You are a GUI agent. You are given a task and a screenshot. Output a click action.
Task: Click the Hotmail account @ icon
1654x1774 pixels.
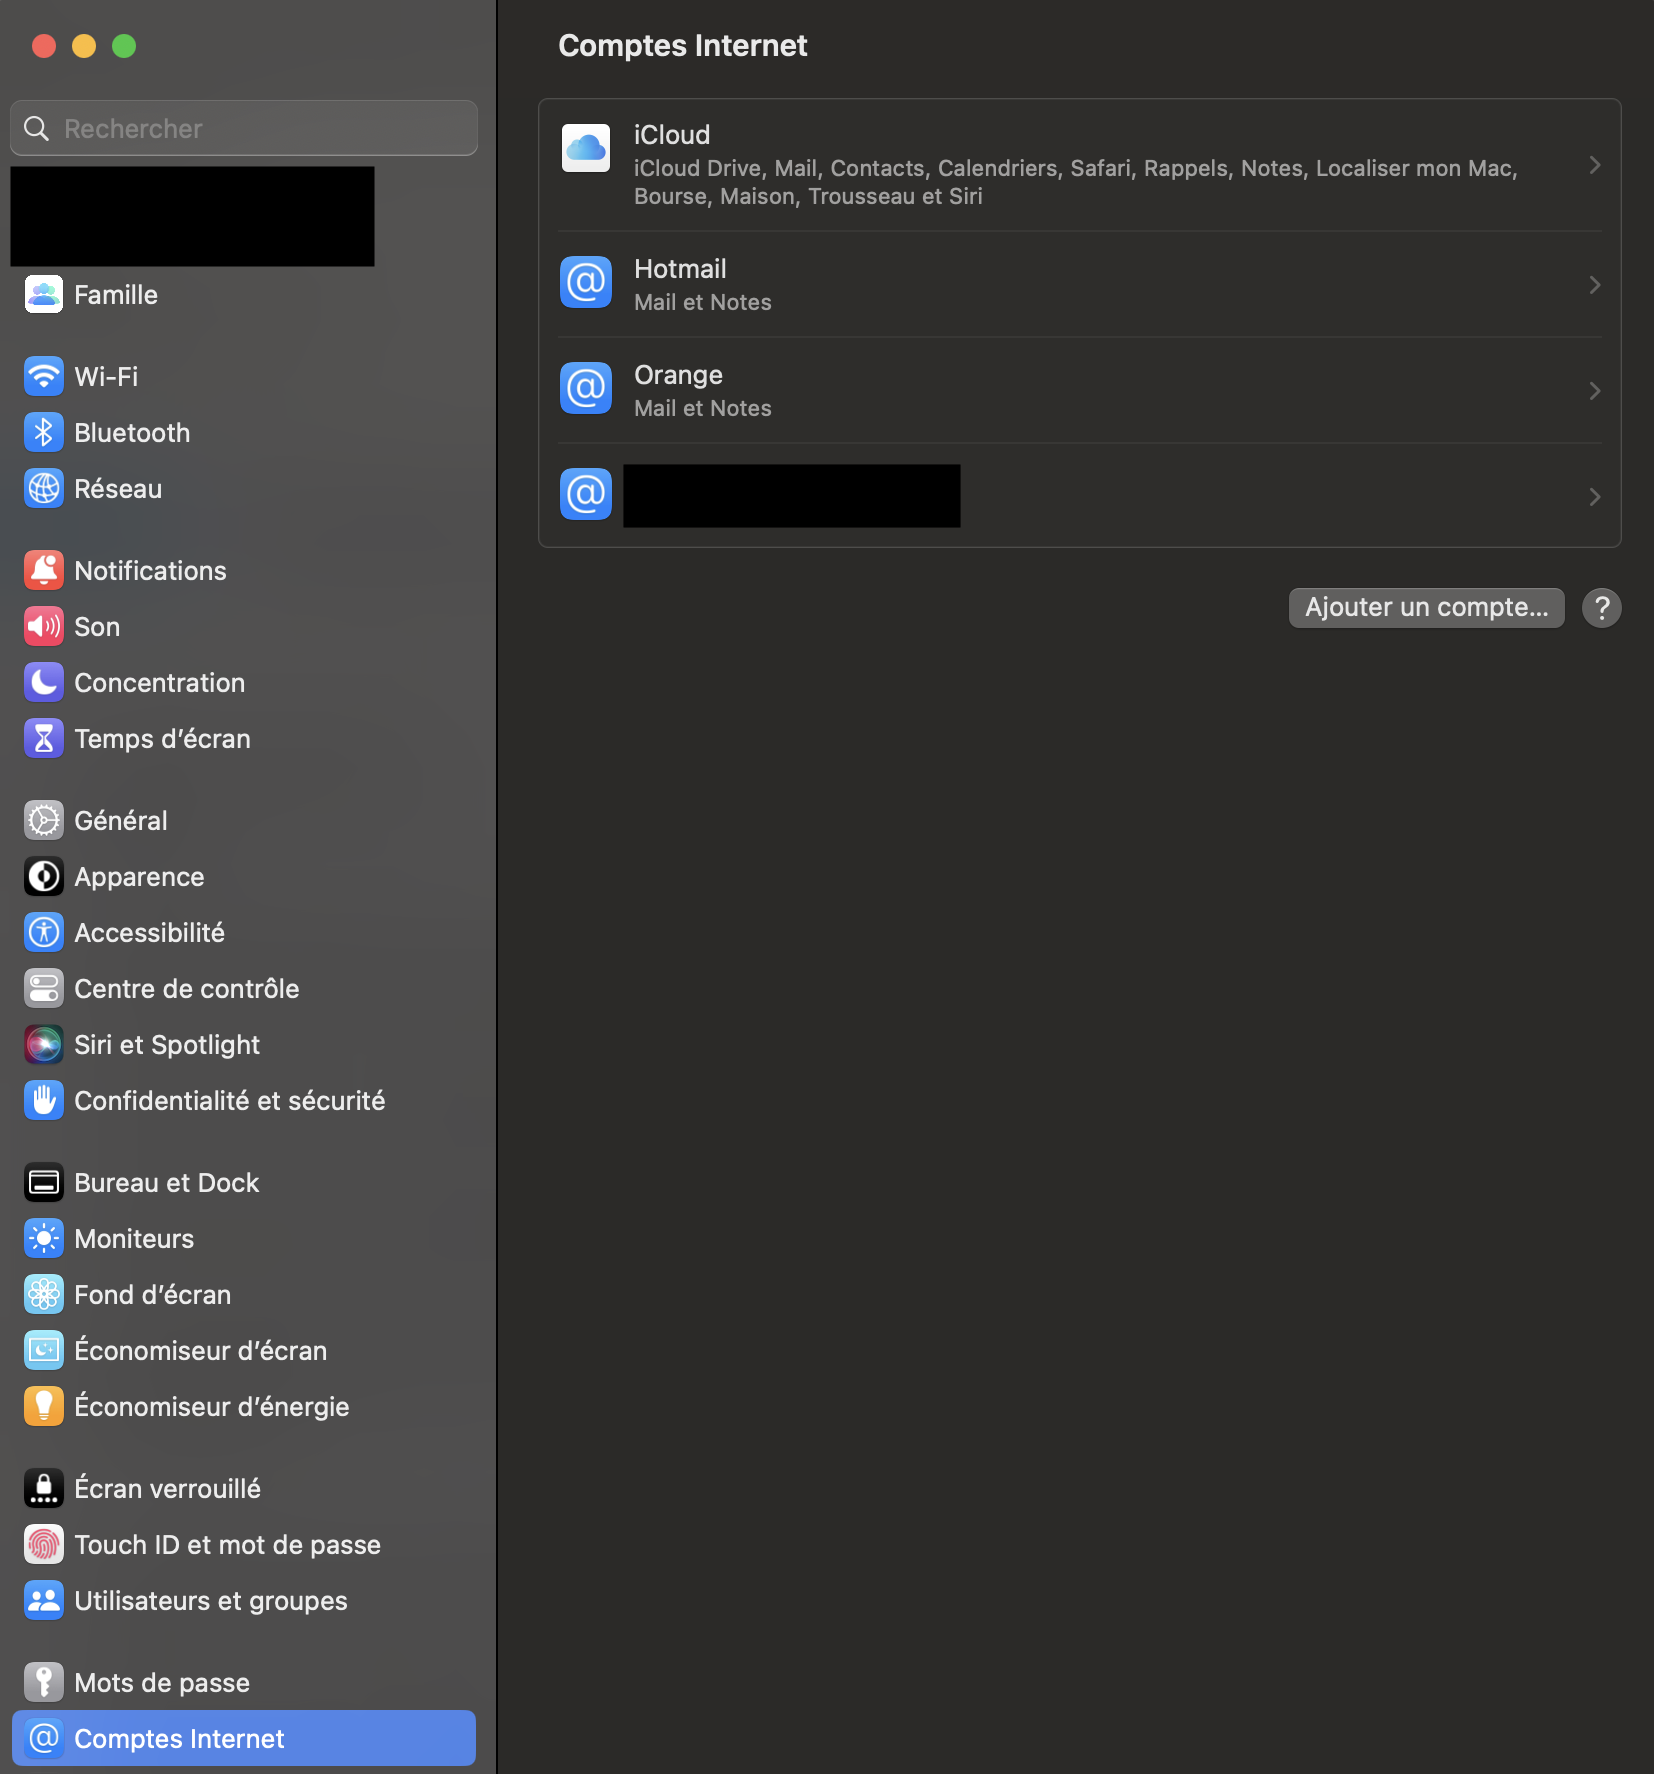586,283
